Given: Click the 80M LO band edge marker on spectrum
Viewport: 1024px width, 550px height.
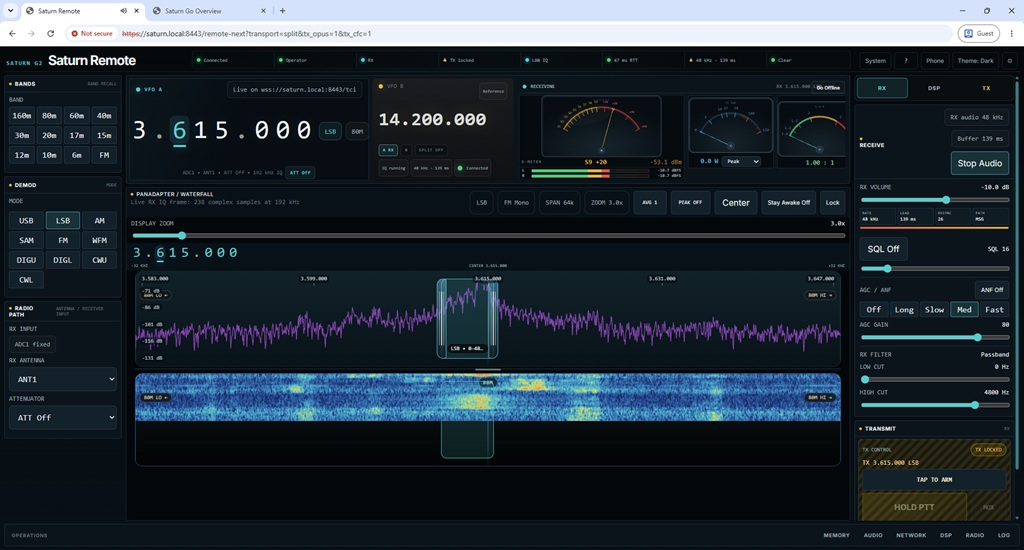Looking at the screenshot, I should pyautogui.click(x=155, y=295).
